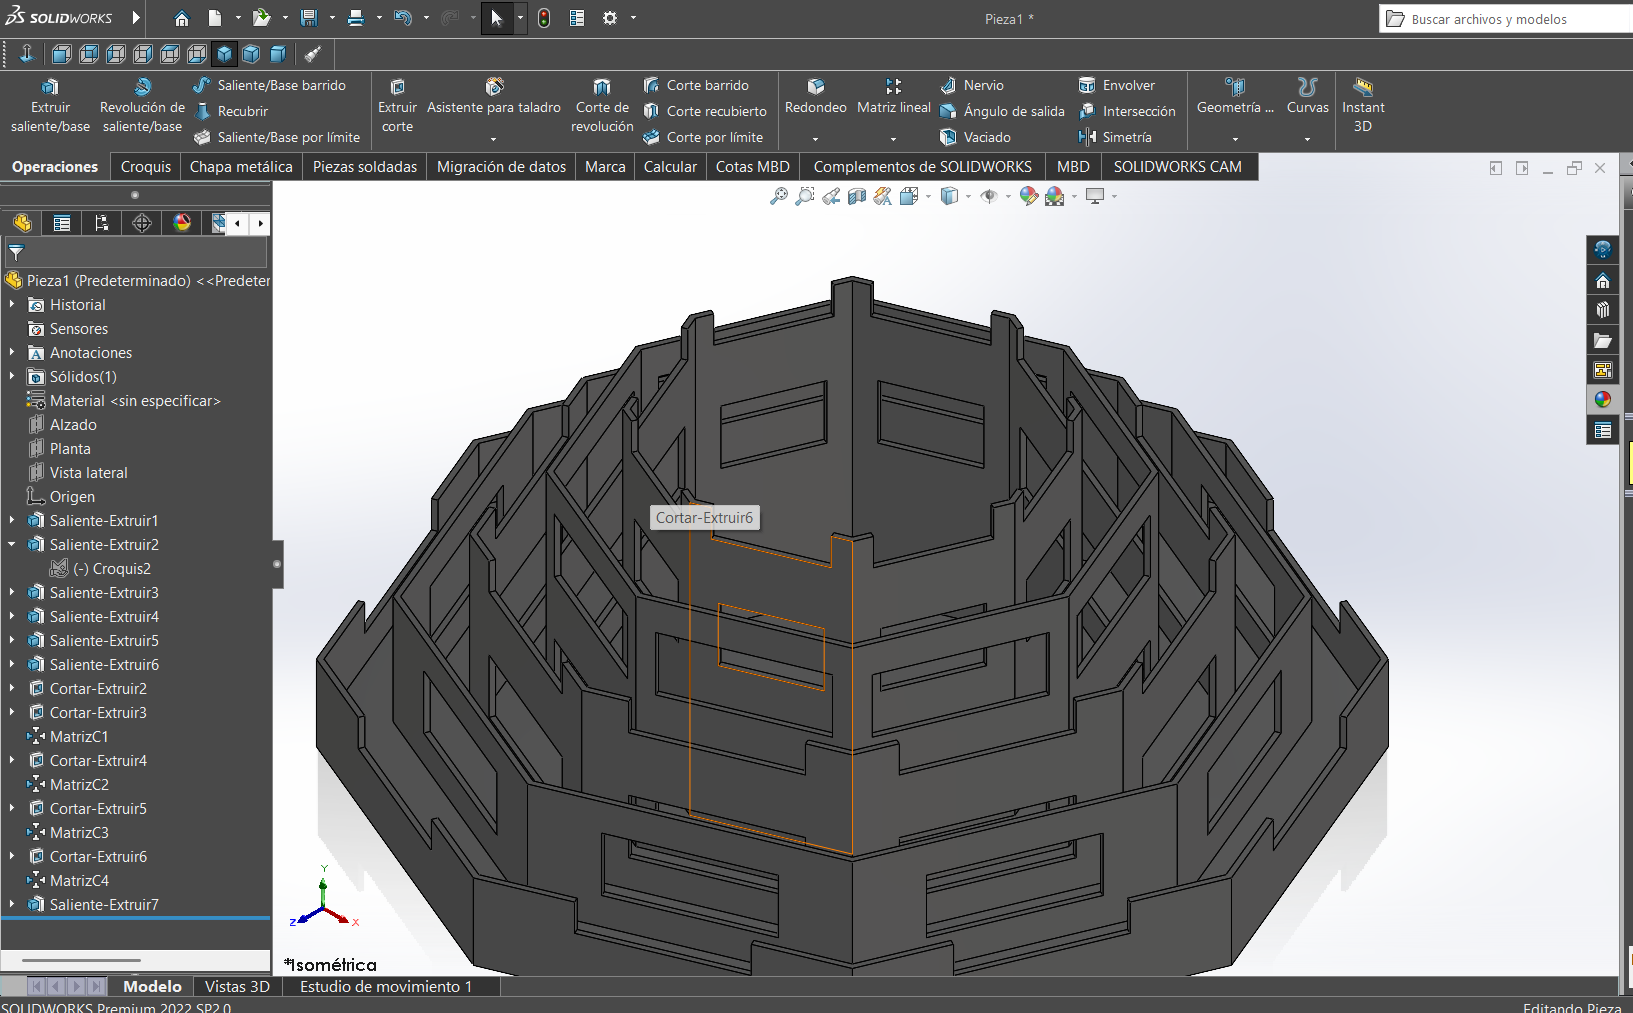Launch Instant 3D mode

pos(1363,105)
